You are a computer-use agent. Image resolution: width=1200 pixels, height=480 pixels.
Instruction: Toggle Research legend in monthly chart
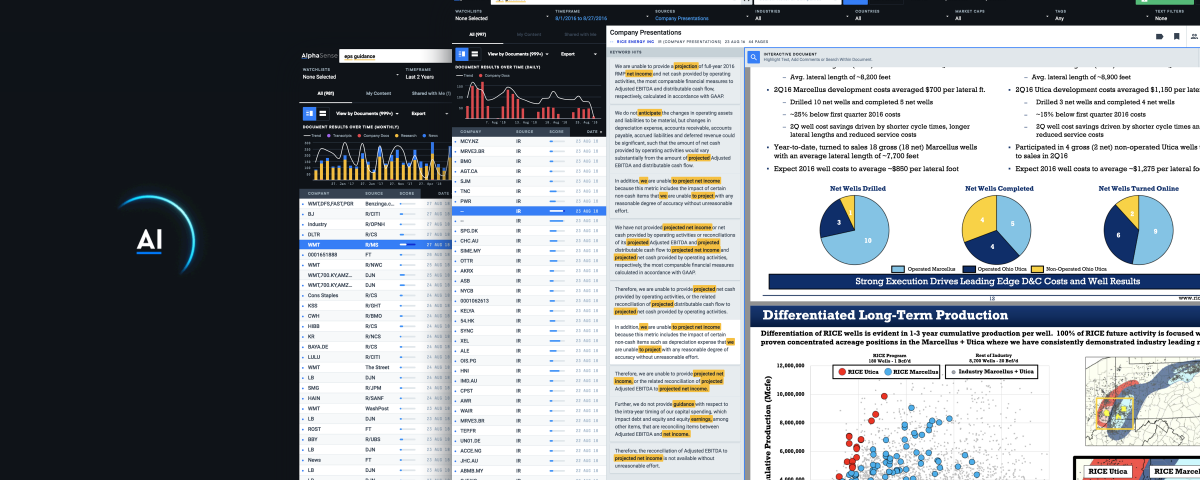406,136
